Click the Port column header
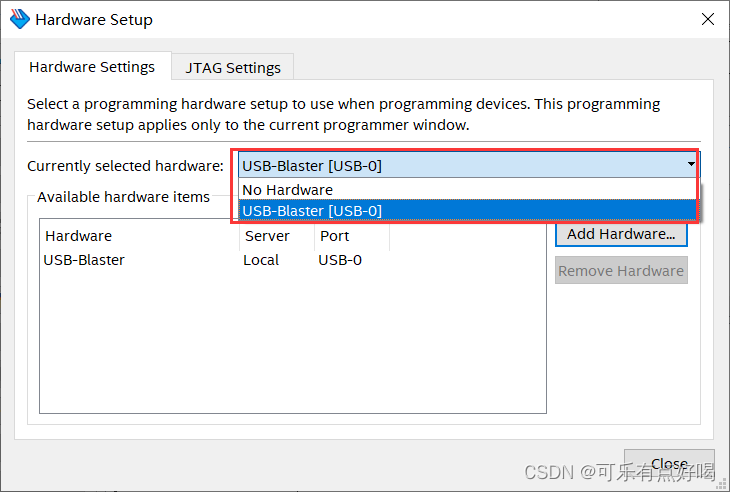The width and height of the screenshot is (730, 492). click(x=335, y=236)
